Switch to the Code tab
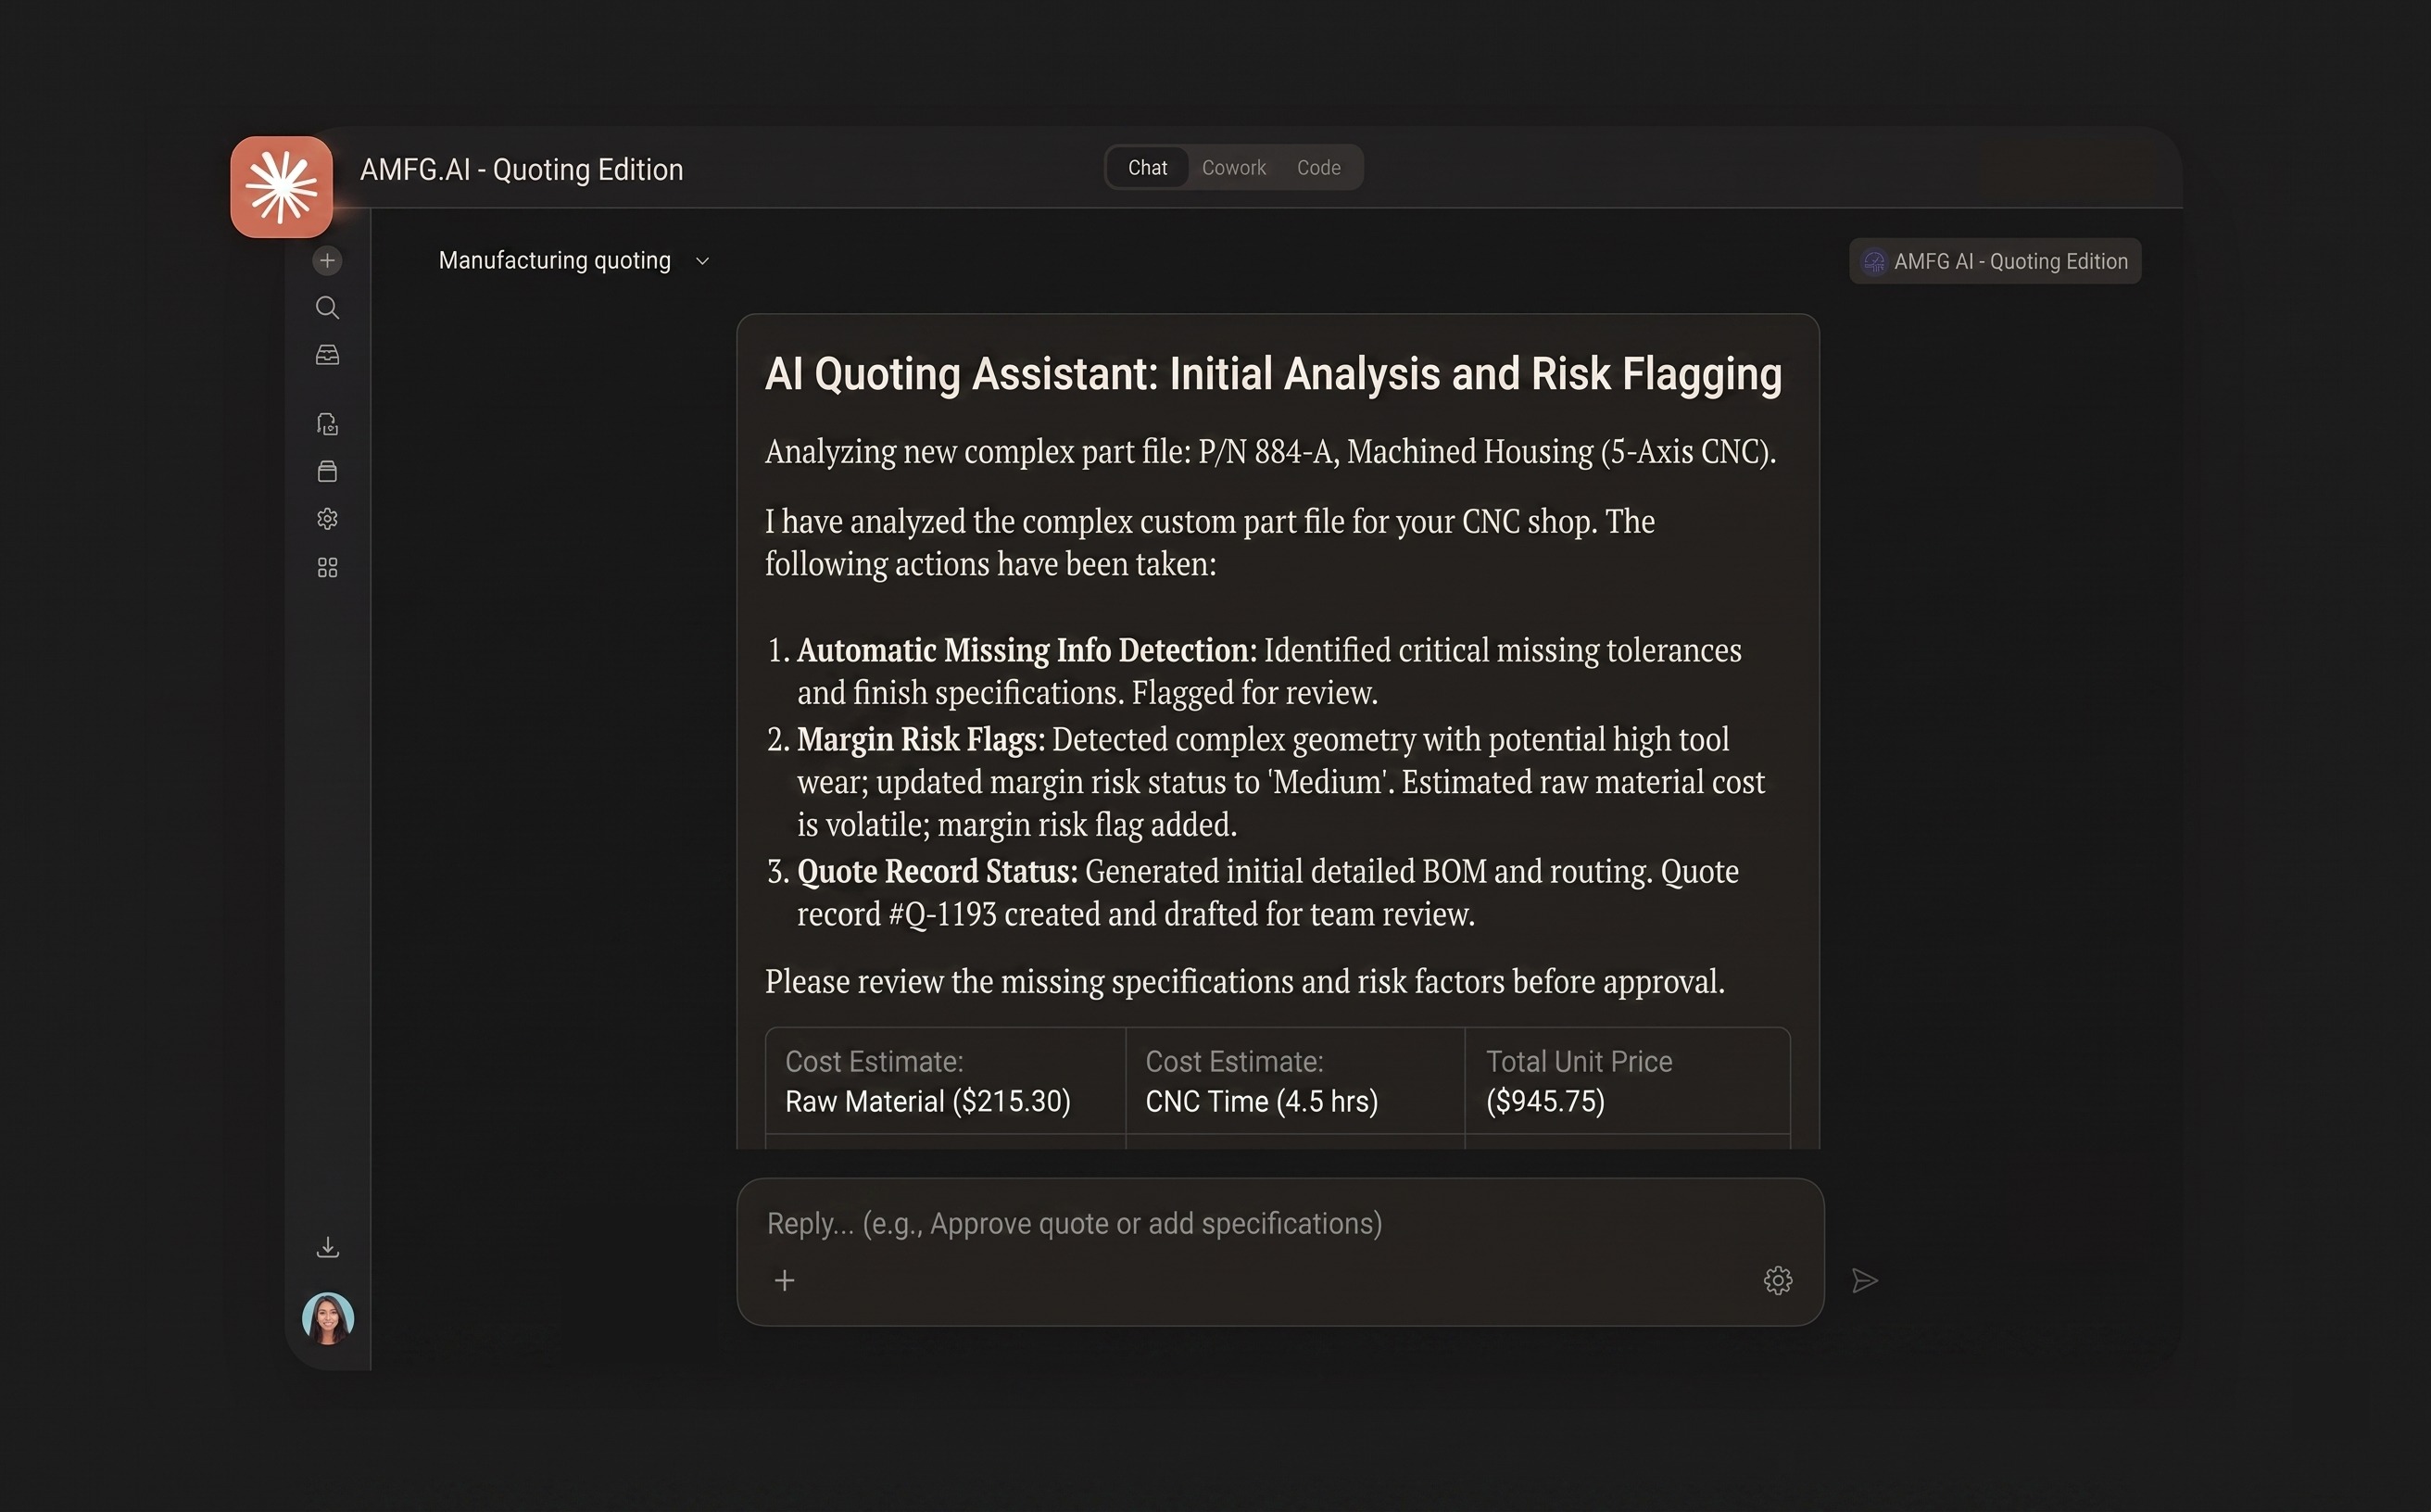The width and height of the screenshot is (2431, 1512). point(1319,168)
